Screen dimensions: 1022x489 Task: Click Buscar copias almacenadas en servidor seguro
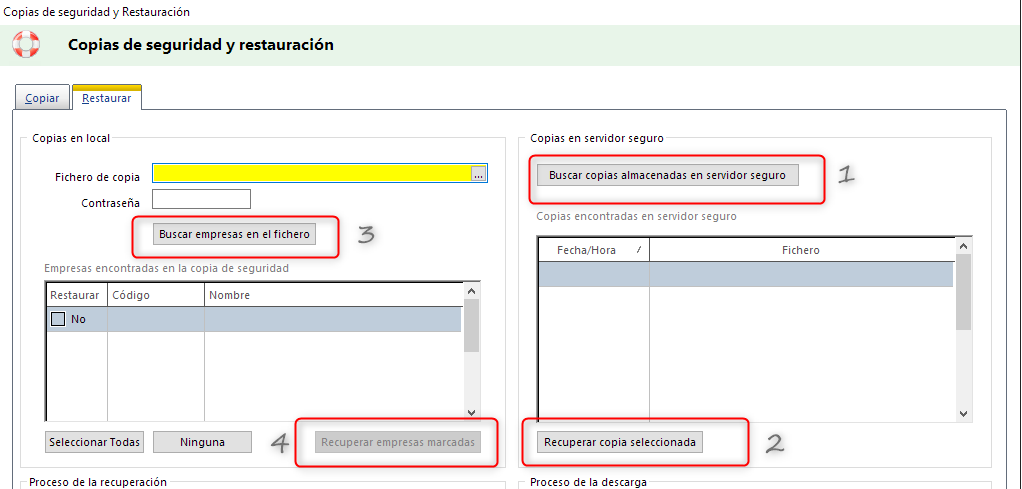coord(667,175)
